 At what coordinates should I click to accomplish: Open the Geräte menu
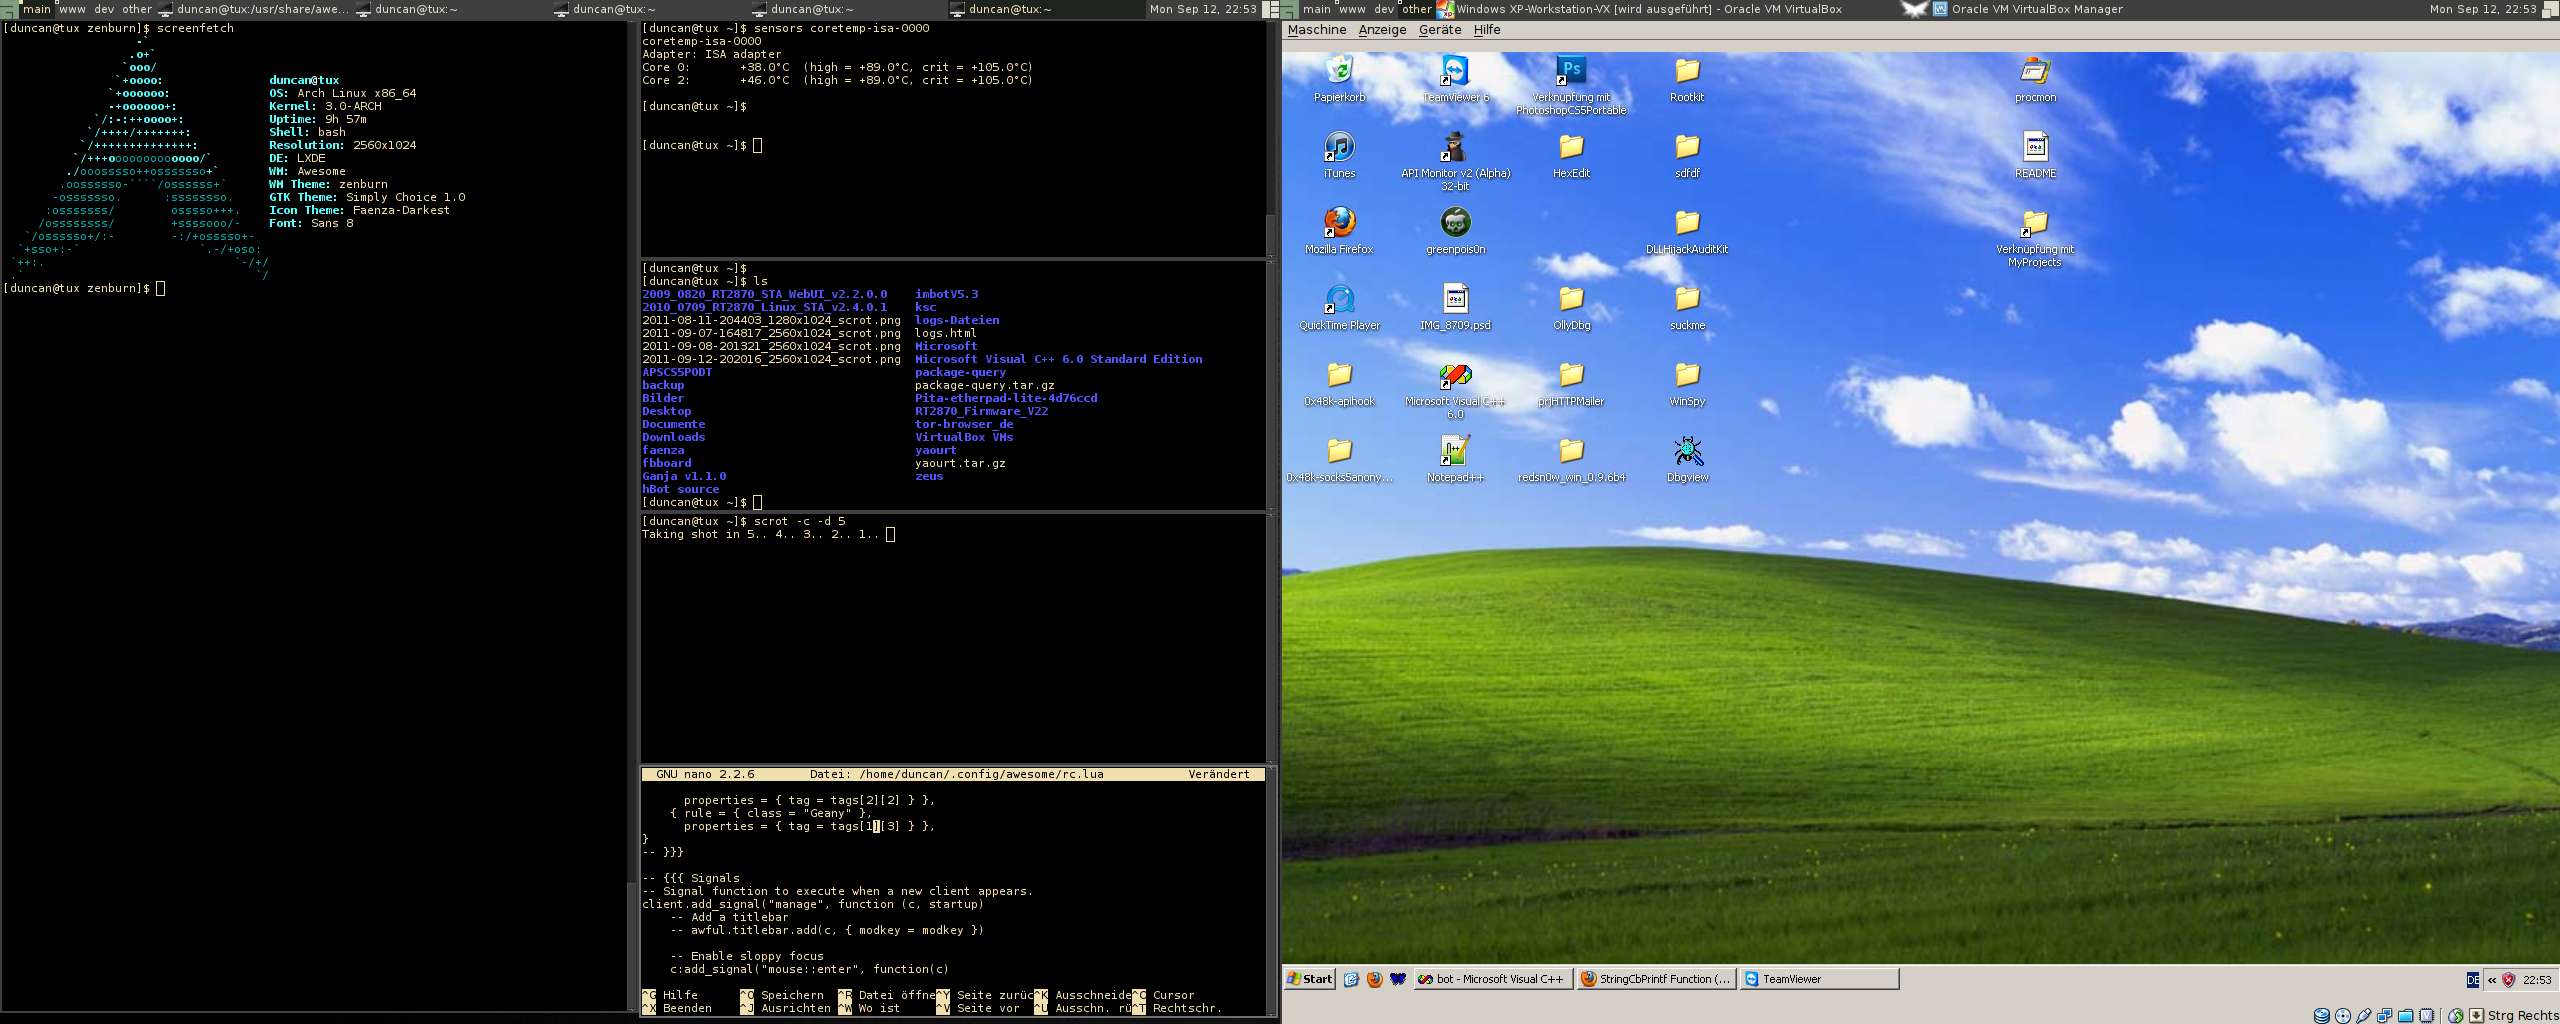pos(1439,30)
